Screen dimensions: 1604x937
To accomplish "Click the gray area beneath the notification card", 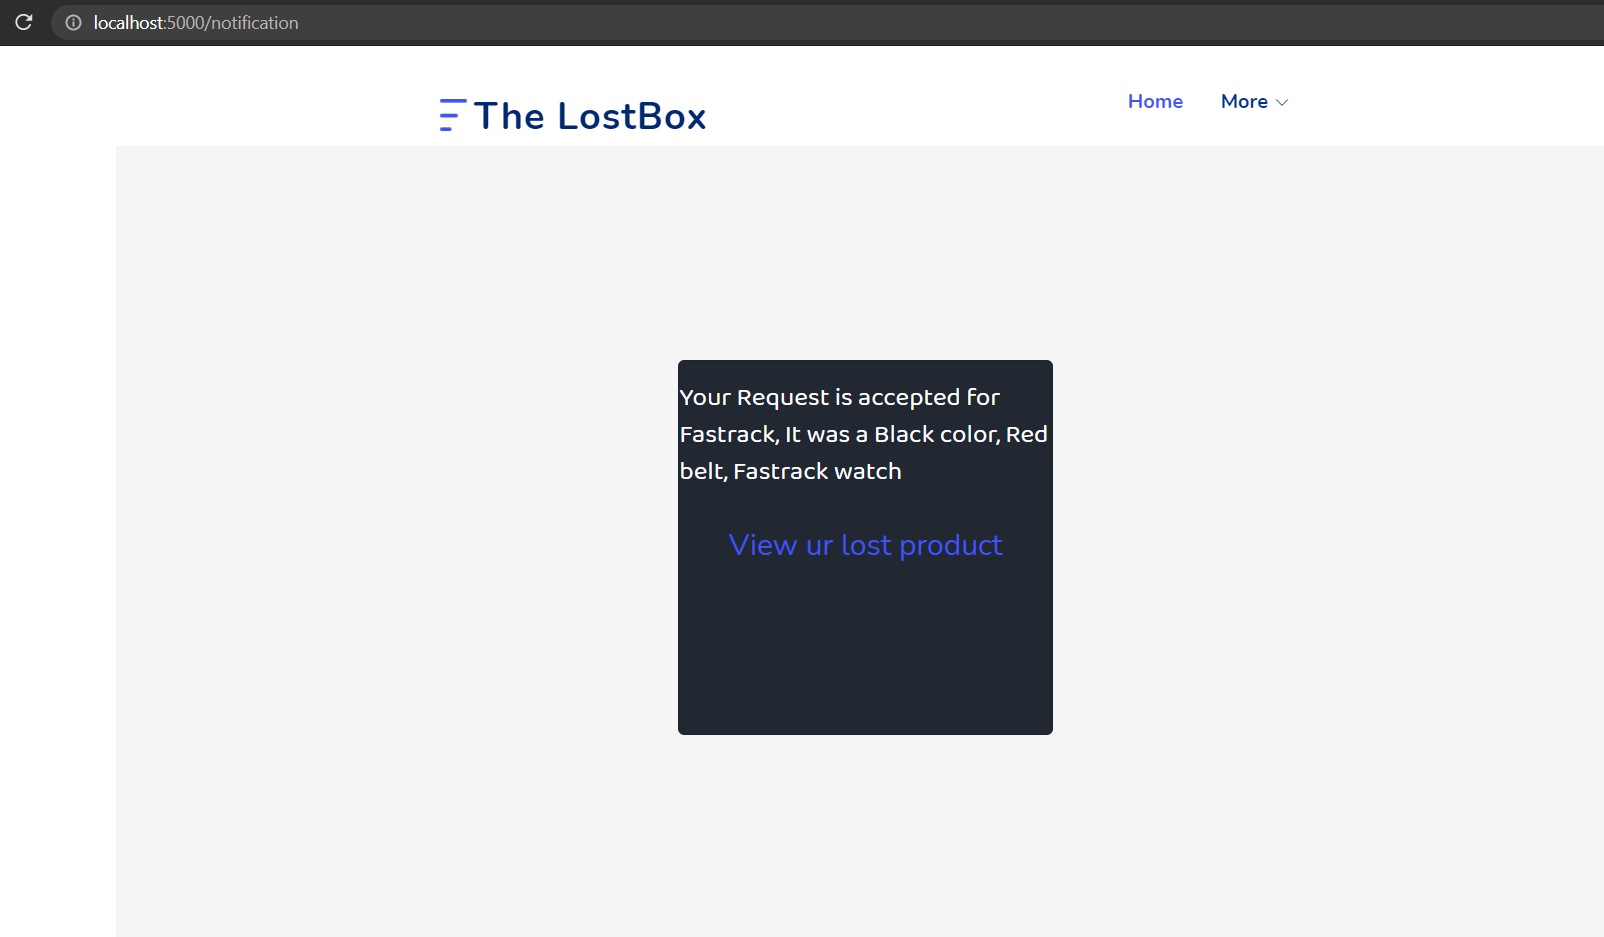I will 865,835.
